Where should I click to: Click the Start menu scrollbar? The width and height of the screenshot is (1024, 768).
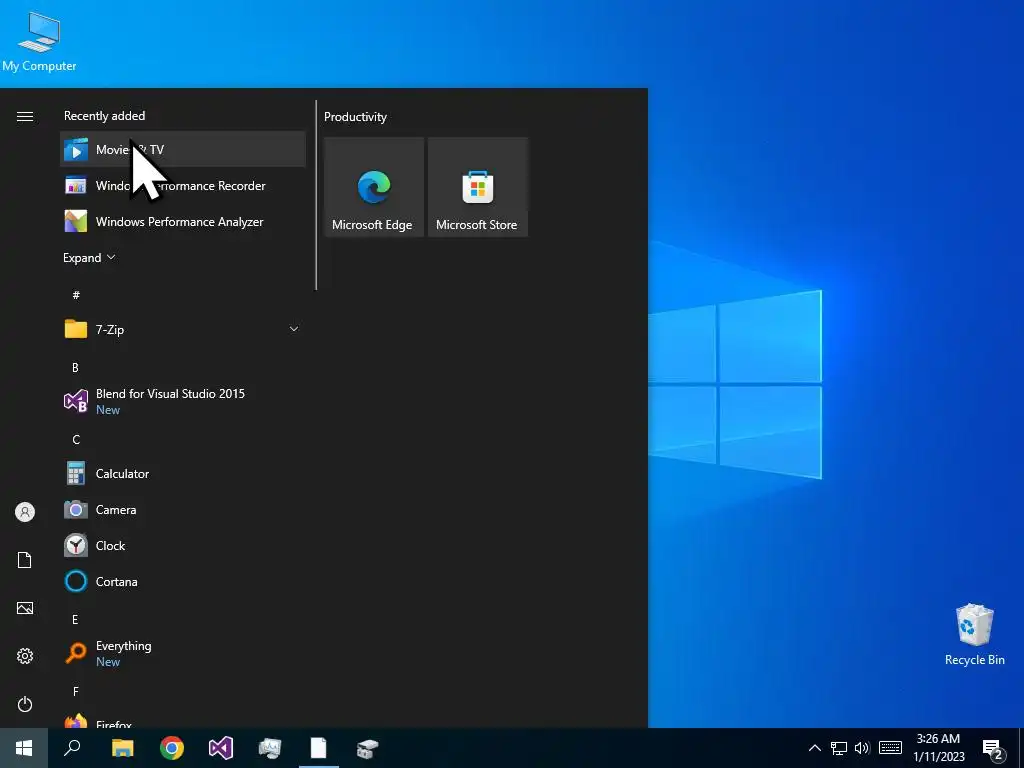(x=316, y=195)
